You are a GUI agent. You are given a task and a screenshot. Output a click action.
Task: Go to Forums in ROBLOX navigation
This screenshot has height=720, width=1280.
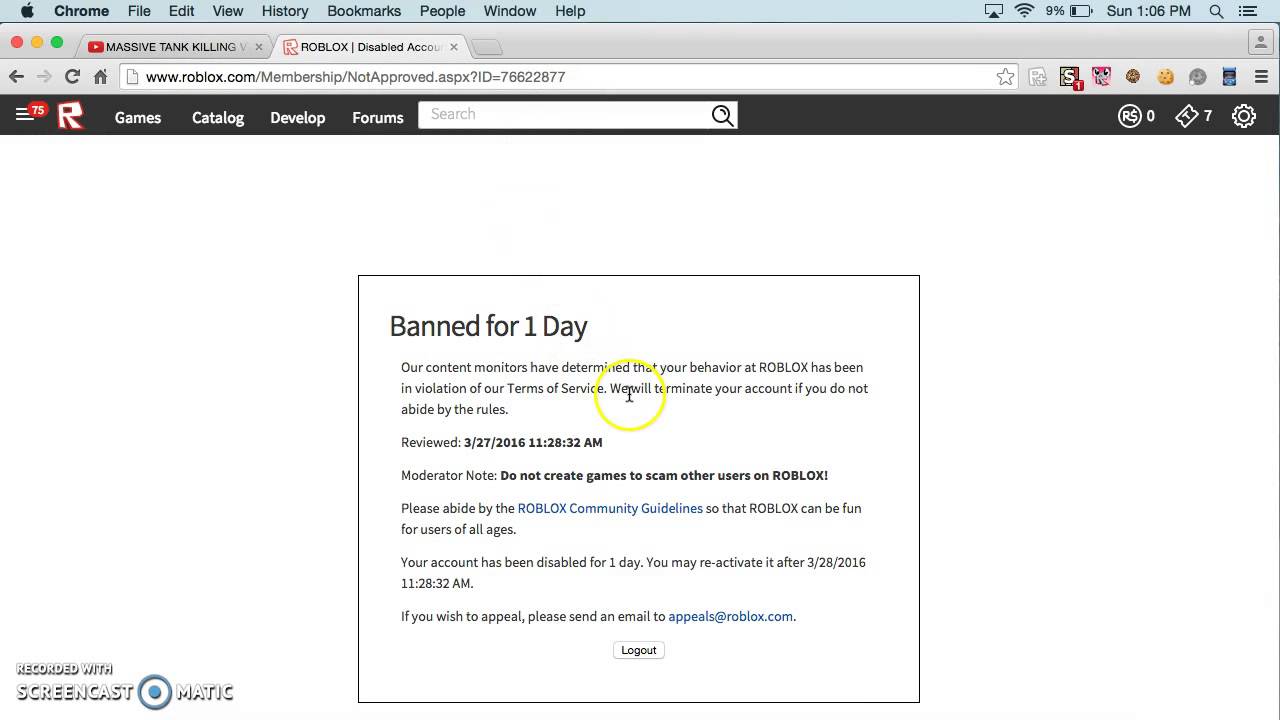[378, 117]
